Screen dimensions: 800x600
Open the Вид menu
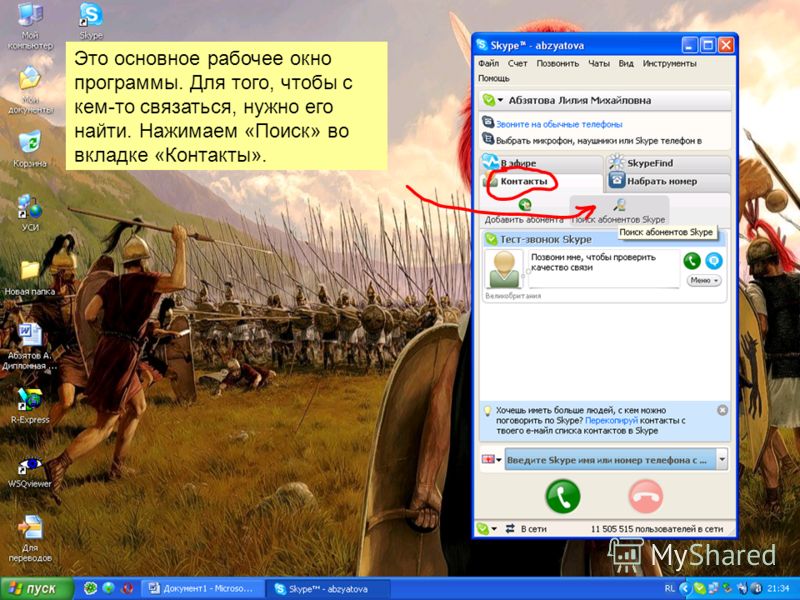point(626,63)
